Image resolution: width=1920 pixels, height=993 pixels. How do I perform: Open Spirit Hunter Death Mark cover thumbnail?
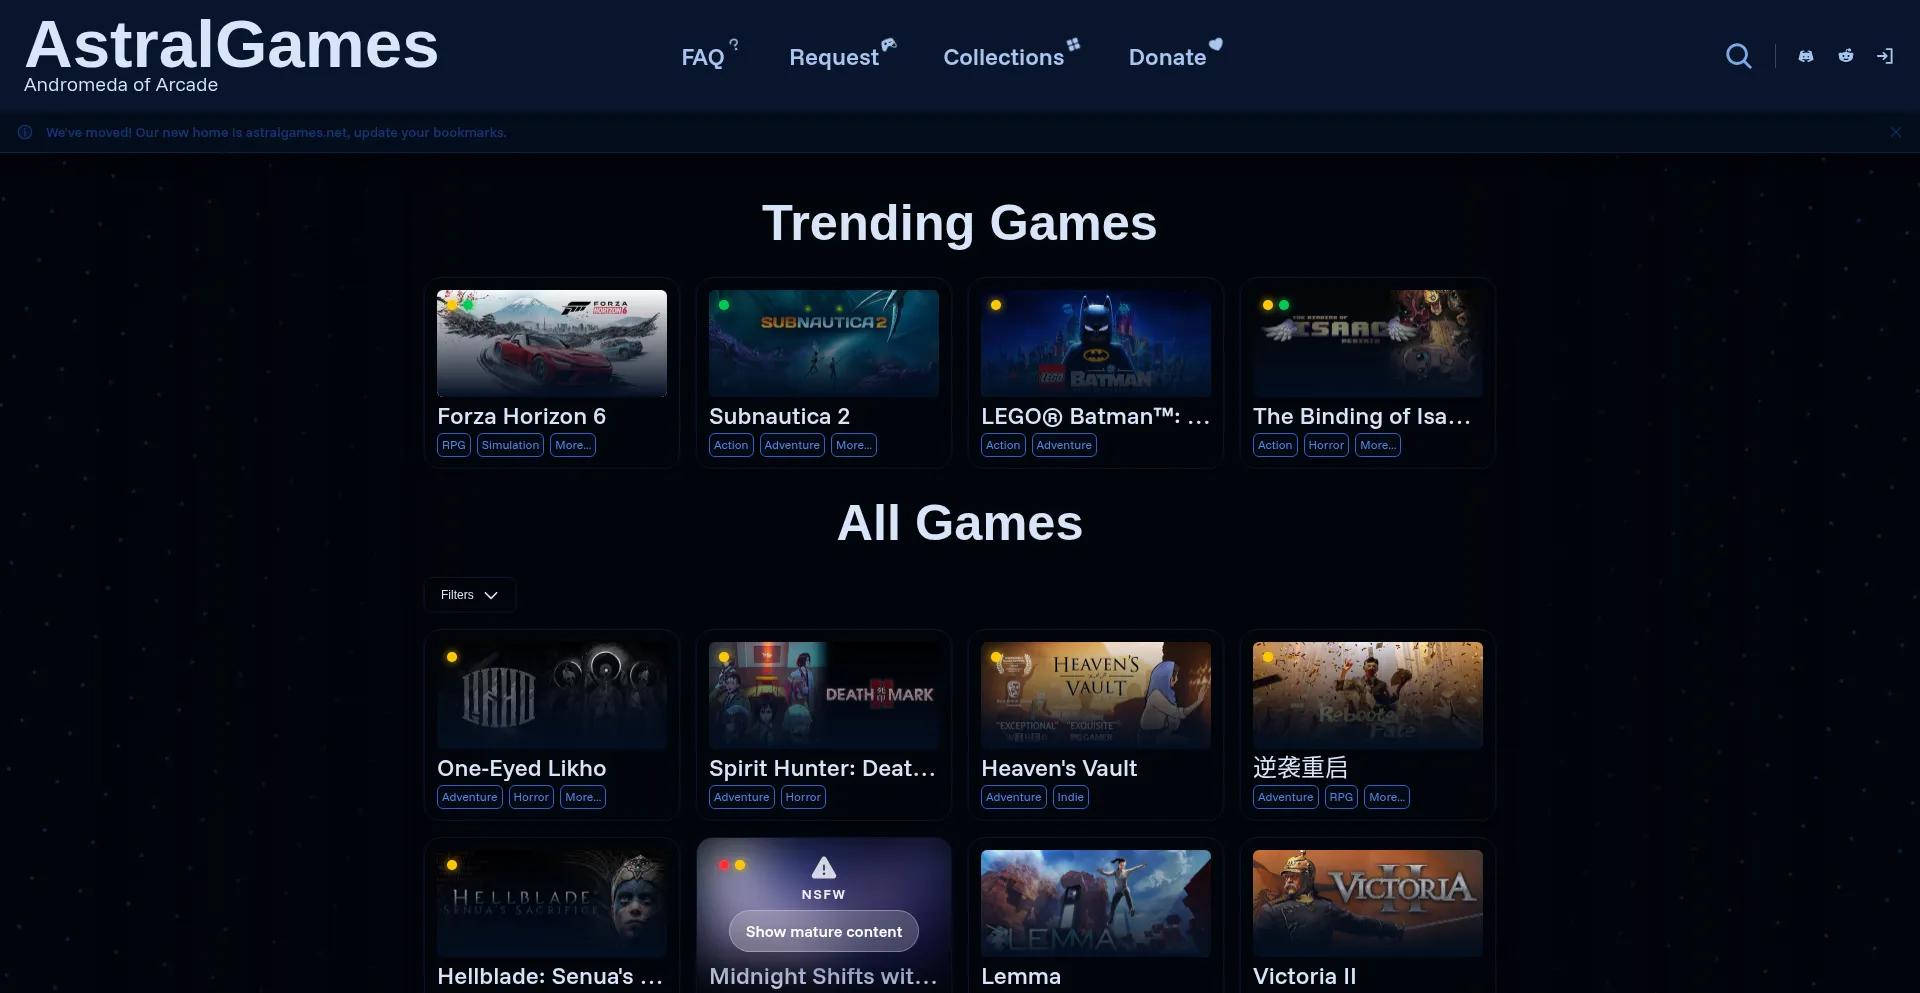pos(824,695)
